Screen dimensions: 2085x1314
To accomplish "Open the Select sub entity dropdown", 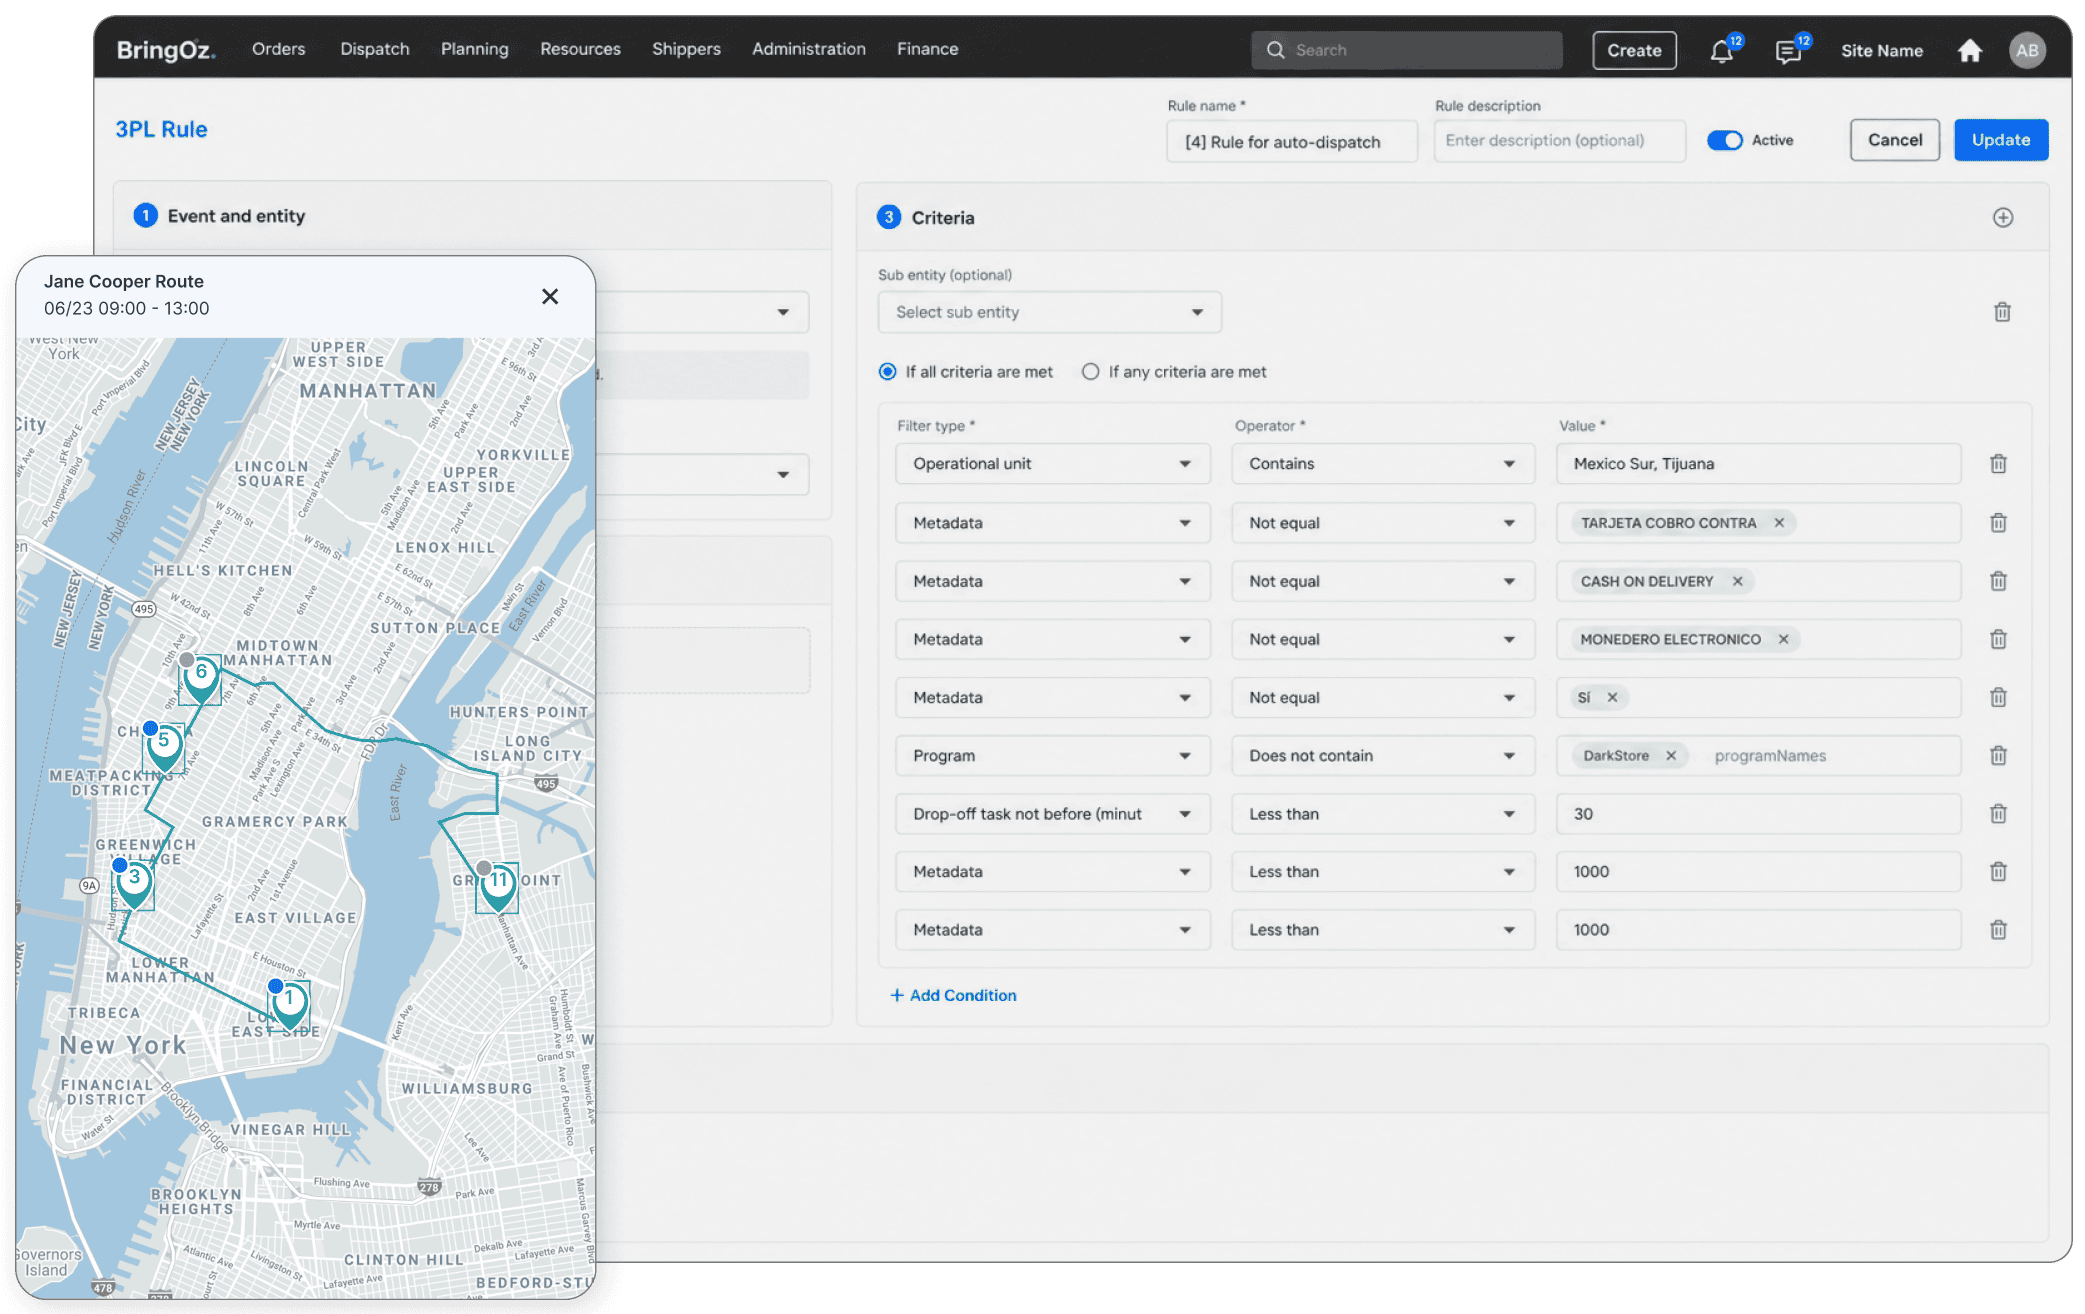I will pos(1049,312).
